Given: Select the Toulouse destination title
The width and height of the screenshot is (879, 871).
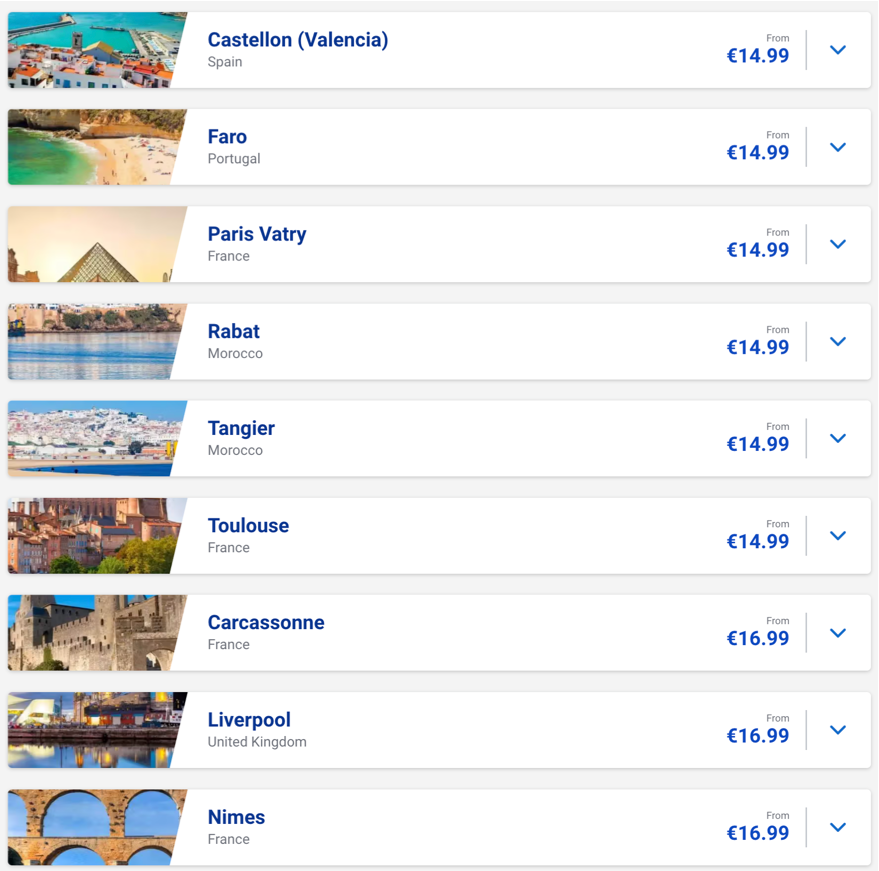Looking at the screenshot, I should point(248,525).
